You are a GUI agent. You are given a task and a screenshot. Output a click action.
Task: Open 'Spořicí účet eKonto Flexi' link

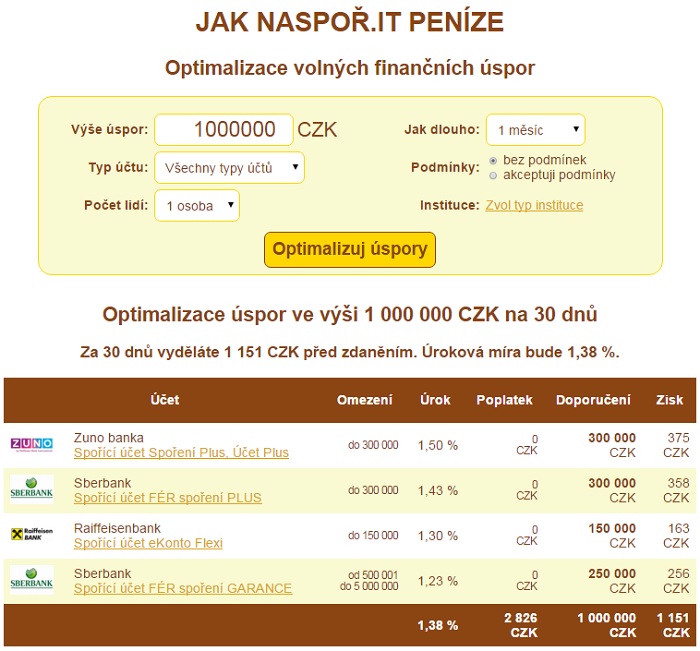[x=148, y=543]
